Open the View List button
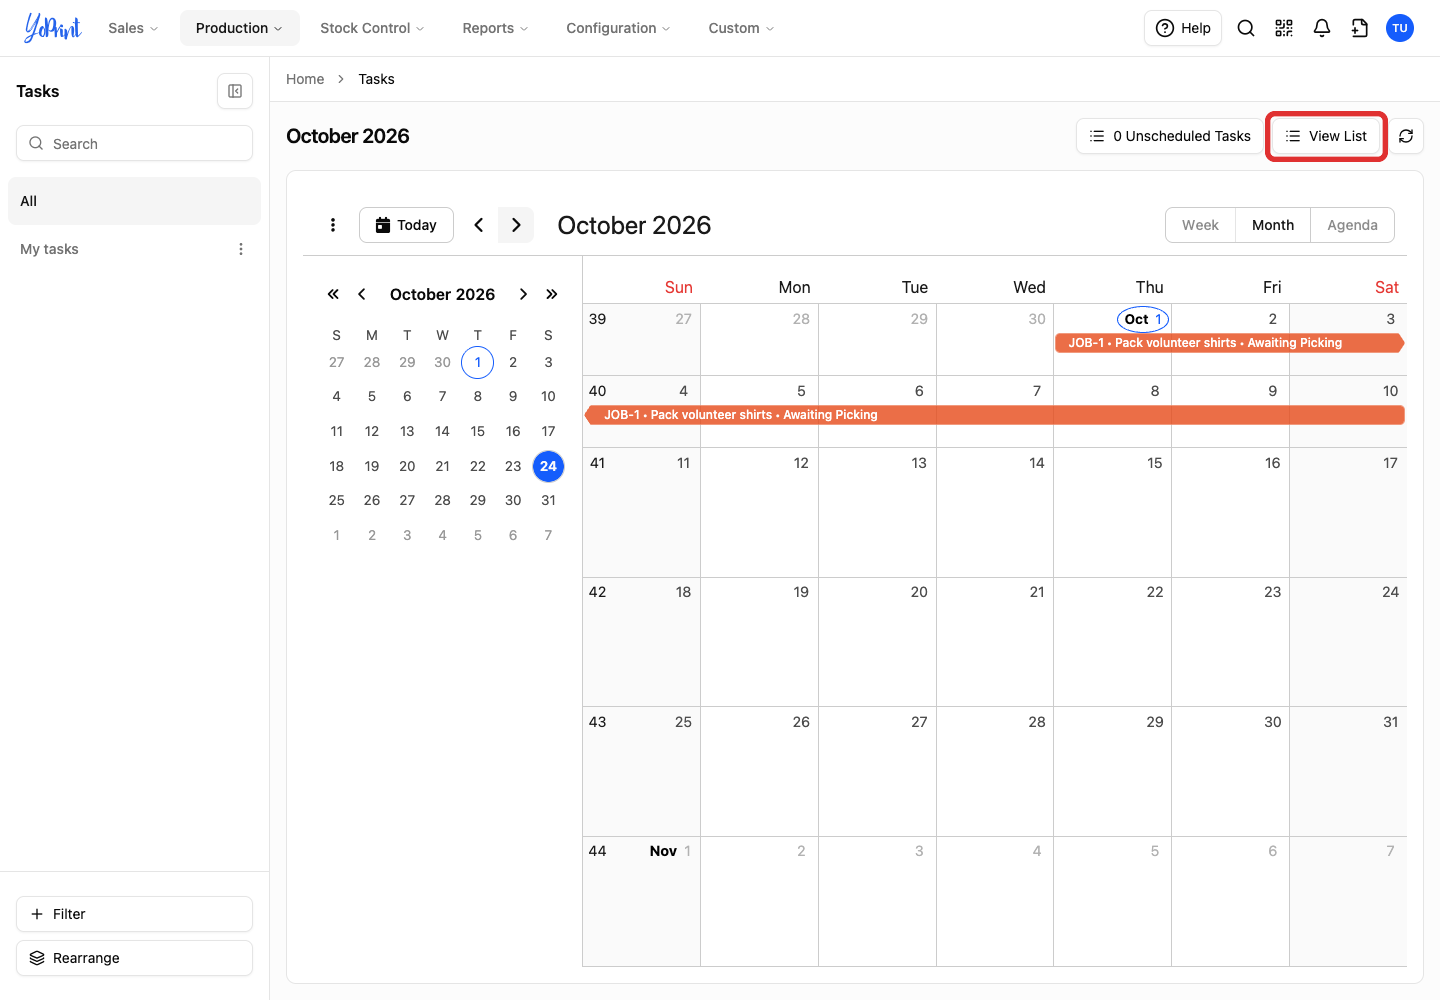The height and width of the screenshot is (1000, 1440). point(1326,136)
